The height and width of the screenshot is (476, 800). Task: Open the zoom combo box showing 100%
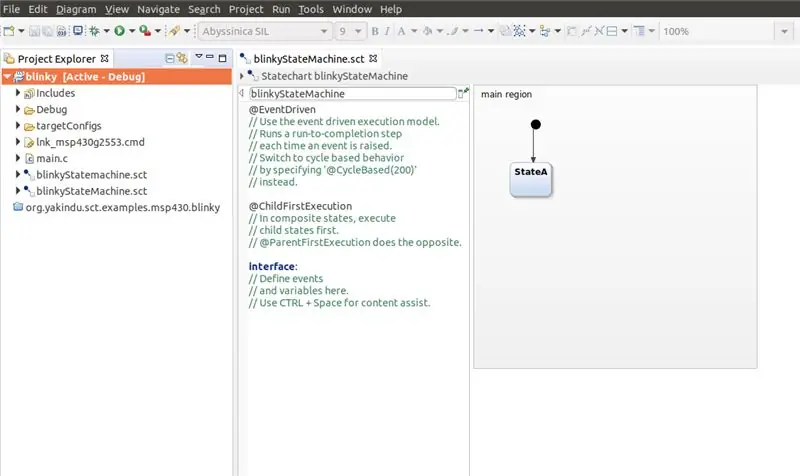[726, 31]
